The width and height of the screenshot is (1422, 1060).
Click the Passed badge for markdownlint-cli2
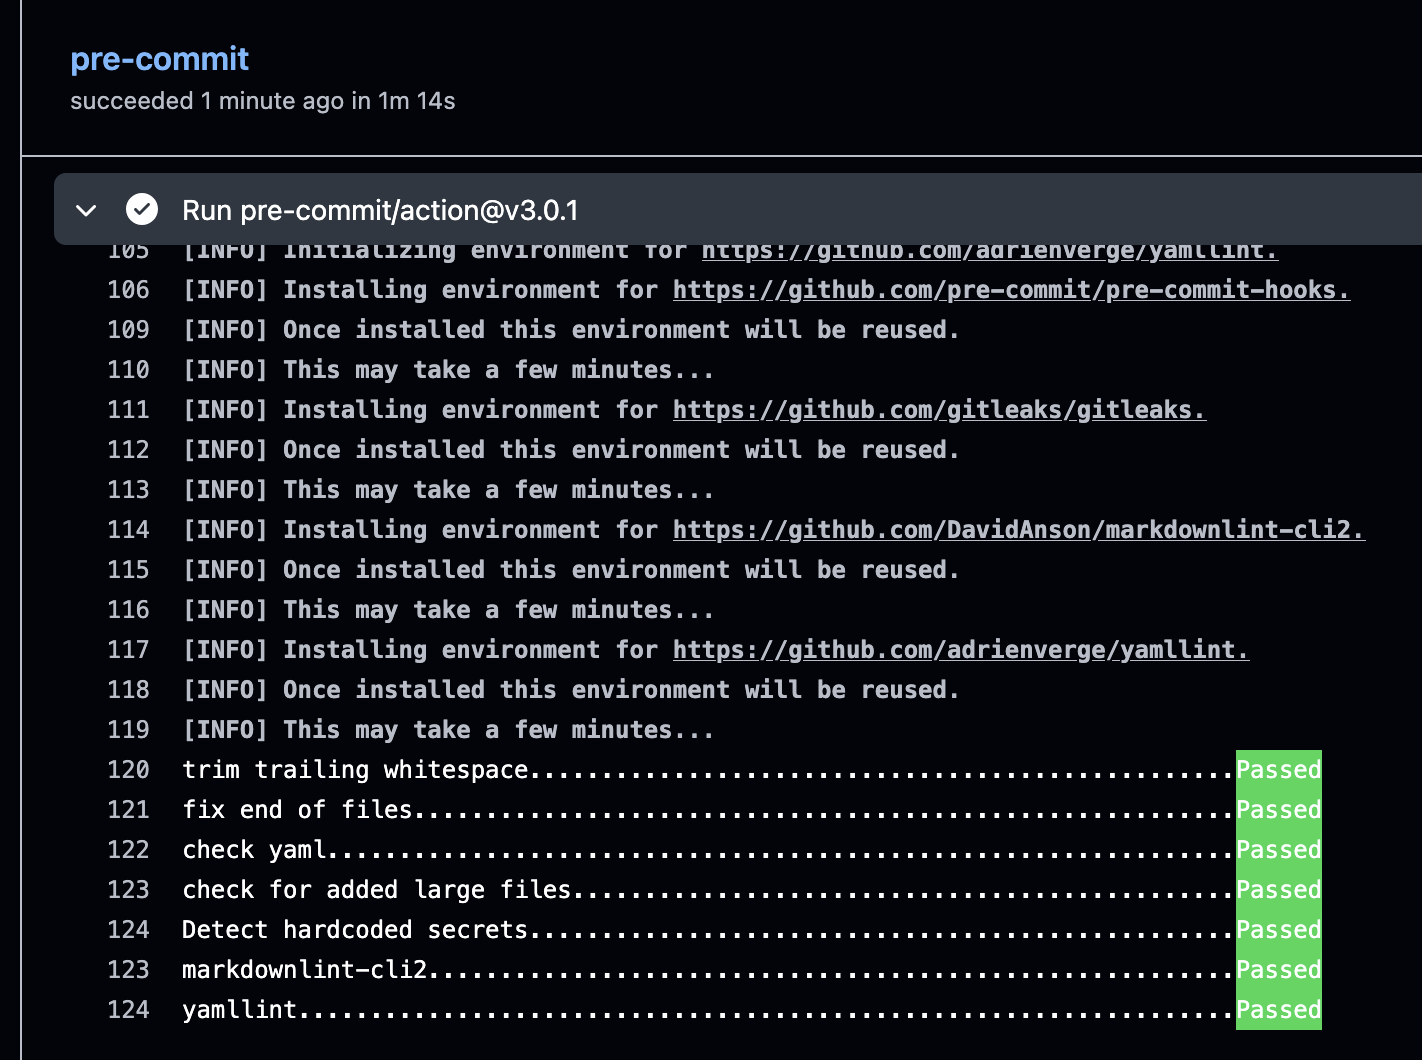pos(1278,969)
